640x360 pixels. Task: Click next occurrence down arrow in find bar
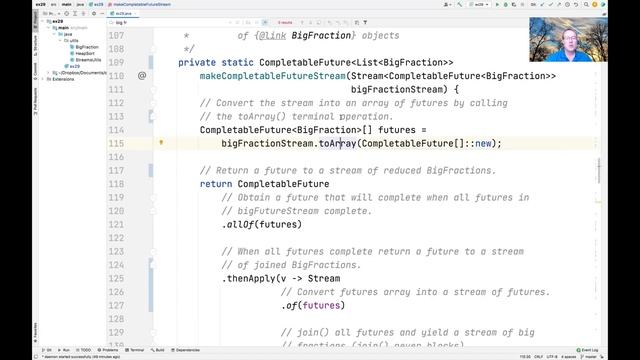[310, 22]
